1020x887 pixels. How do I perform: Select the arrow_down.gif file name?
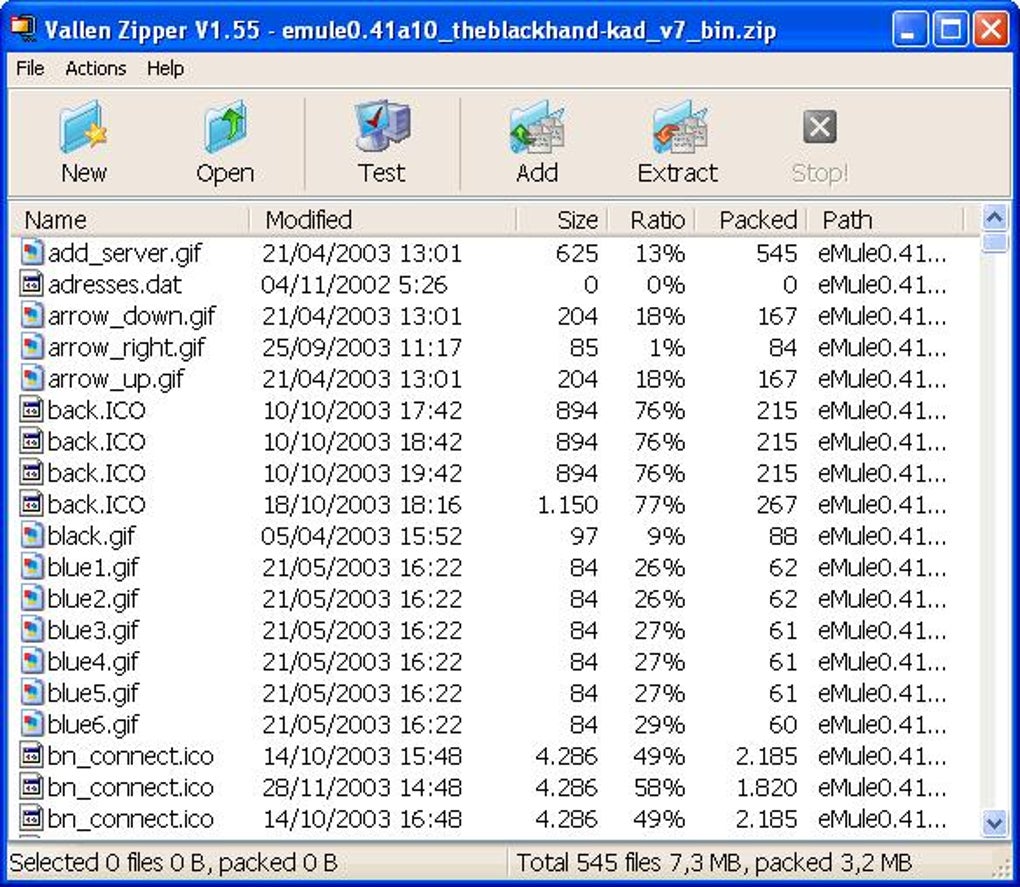click(131, 316)
